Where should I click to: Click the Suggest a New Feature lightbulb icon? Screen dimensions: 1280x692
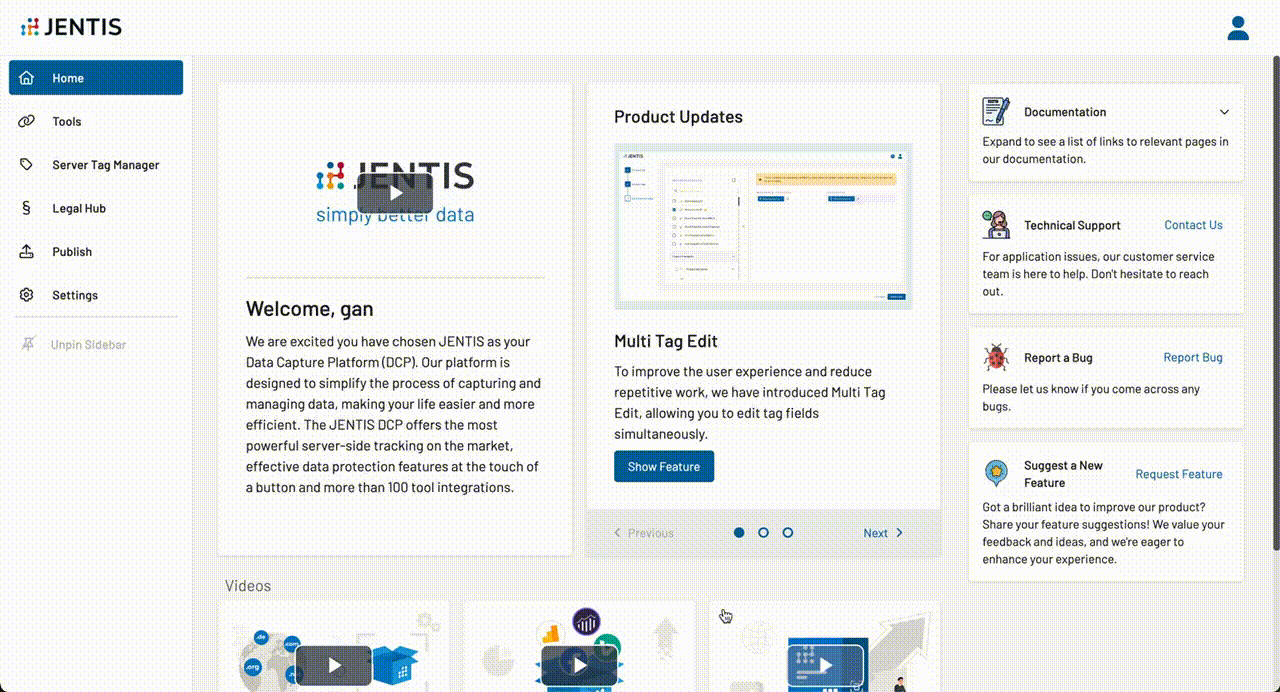pyautogui.click(x=996, y=473)
